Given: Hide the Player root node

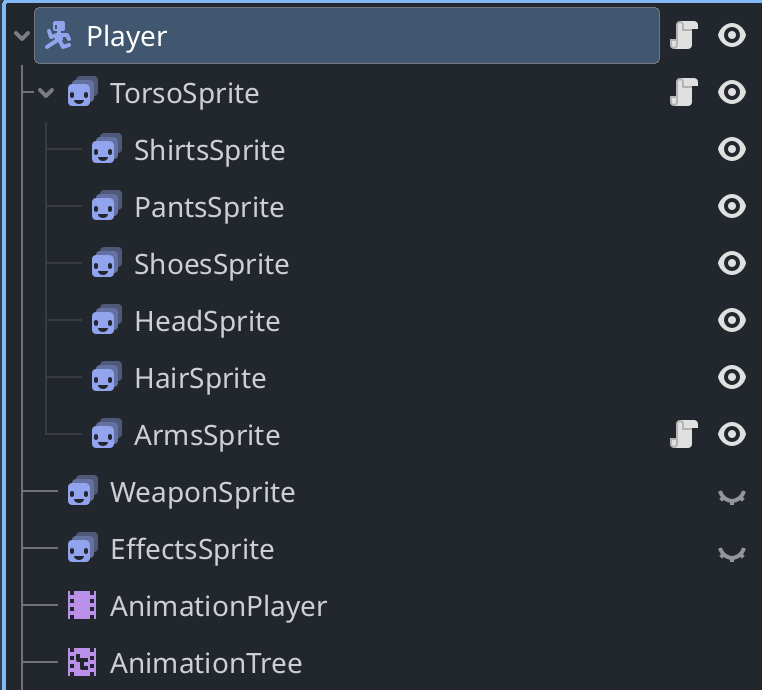Looking at the screenshot, I should click(732, 36).
